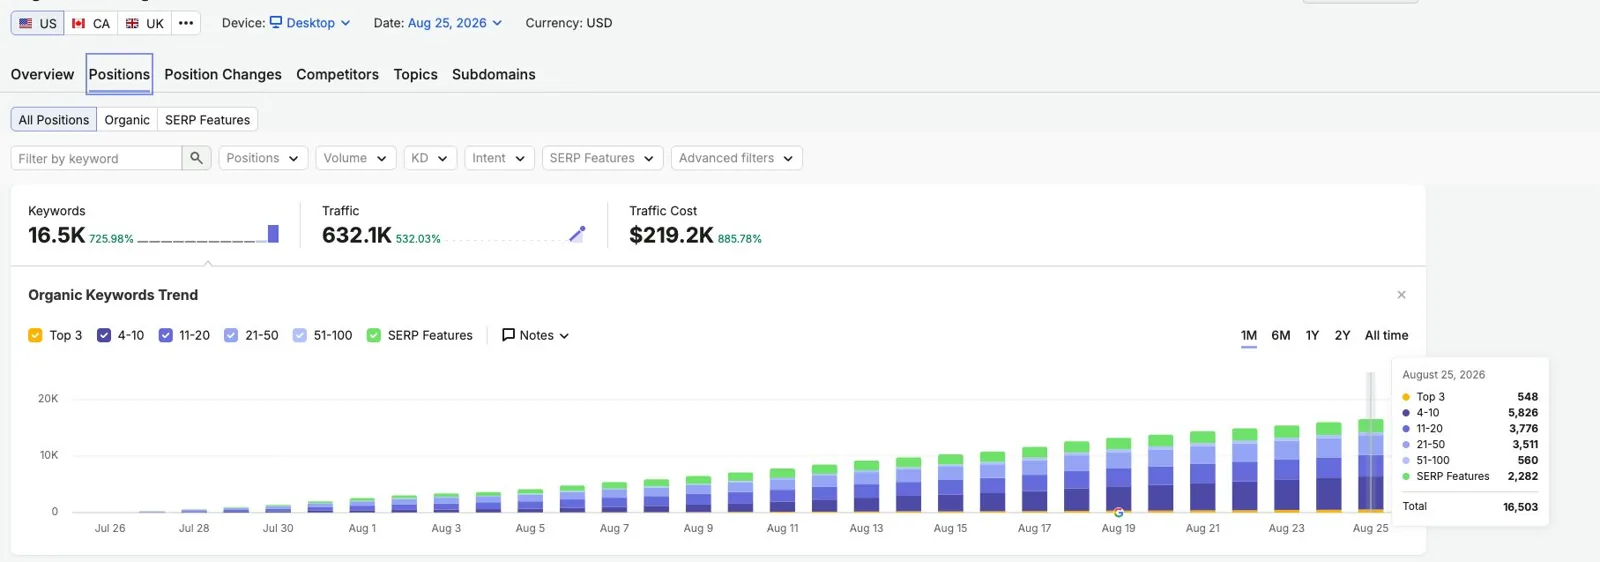The width and height of the screenshot is (1600, 562).
Task: Set chart range to 1M
Action: pyautogui.click(x=1249, y=335)
